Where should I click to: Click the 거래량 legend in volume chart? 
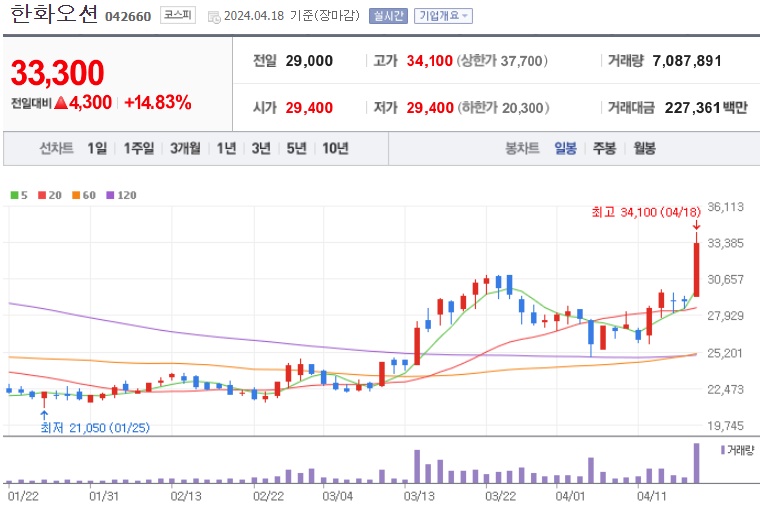738,450
